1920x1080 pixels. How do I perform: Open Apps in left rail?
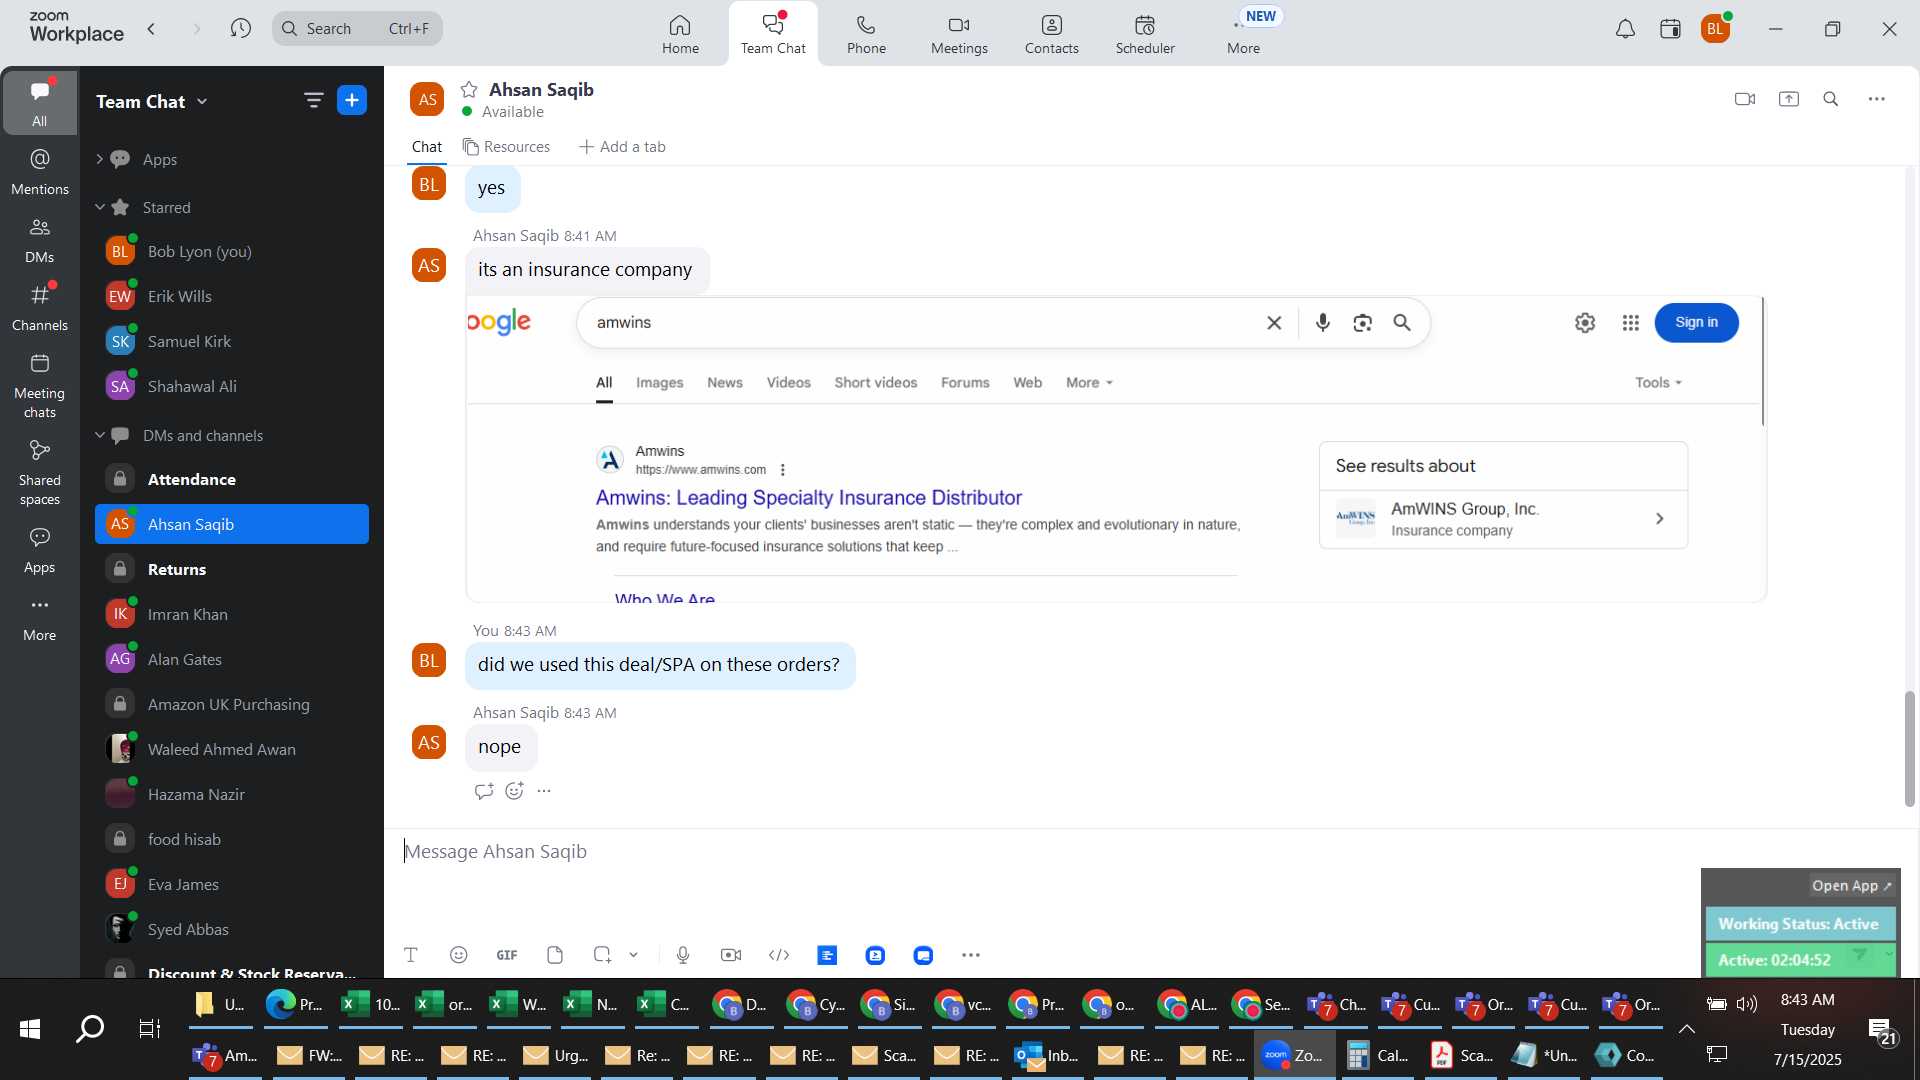coord(40,550)
